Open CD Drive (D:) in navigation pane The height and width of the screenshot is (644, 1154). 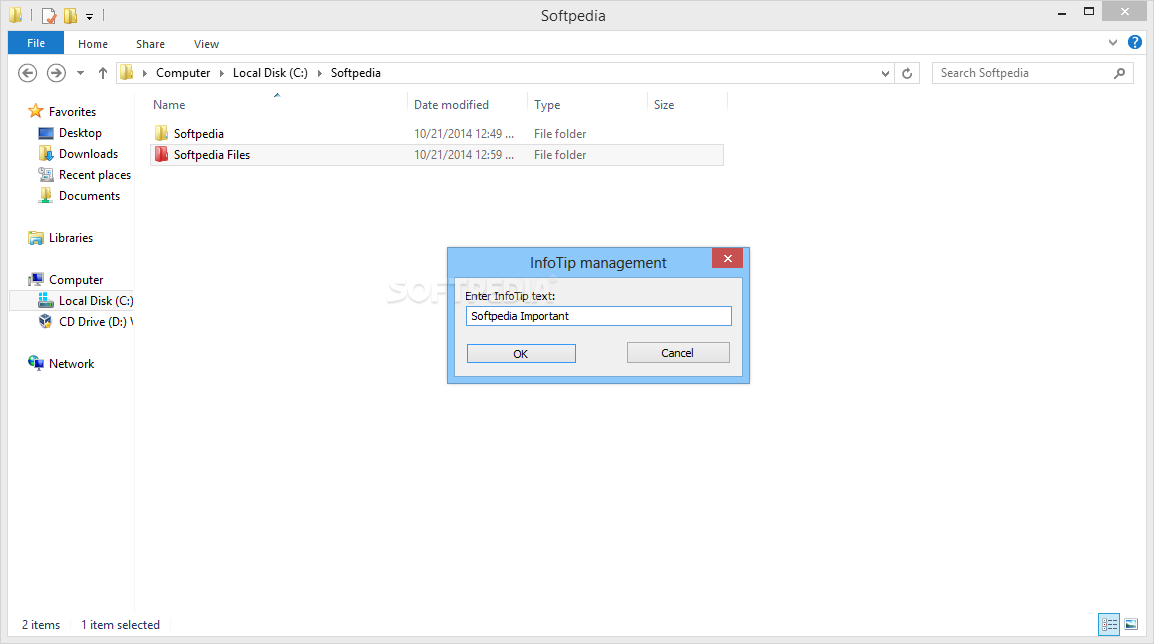(96, 322)
